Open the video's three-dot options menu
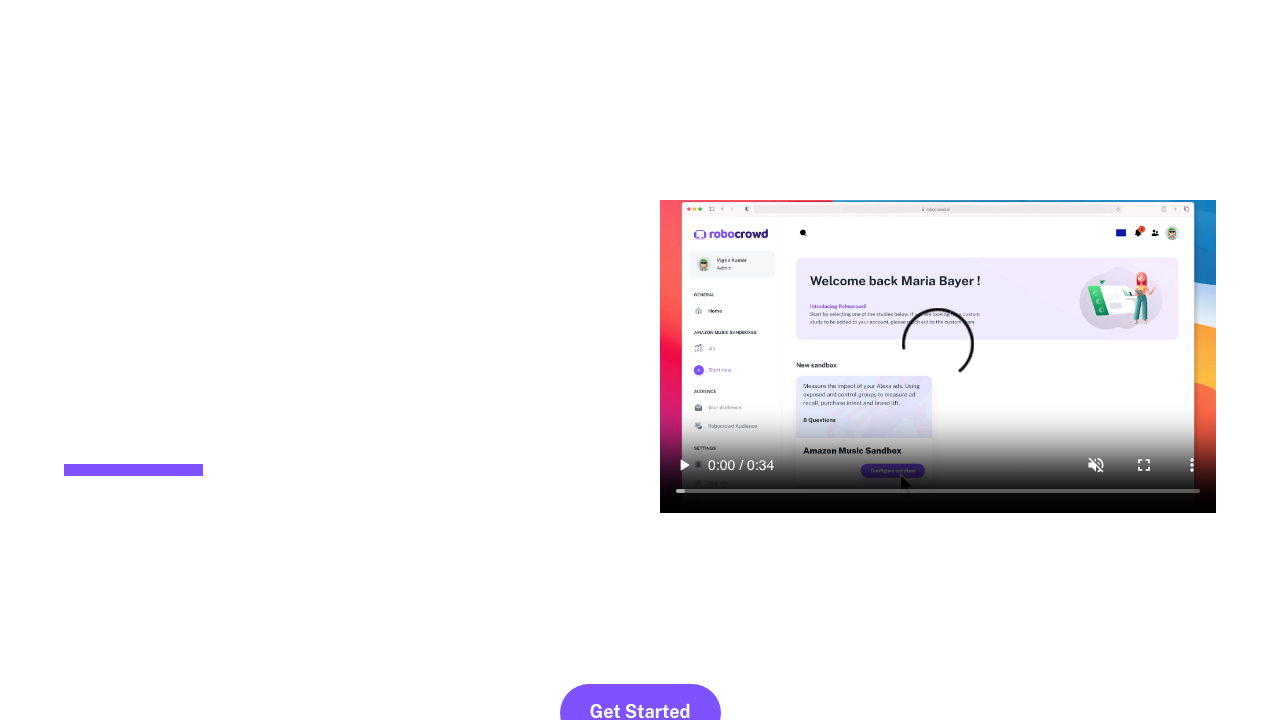Screen dimensions: 1280x720 1191,465
